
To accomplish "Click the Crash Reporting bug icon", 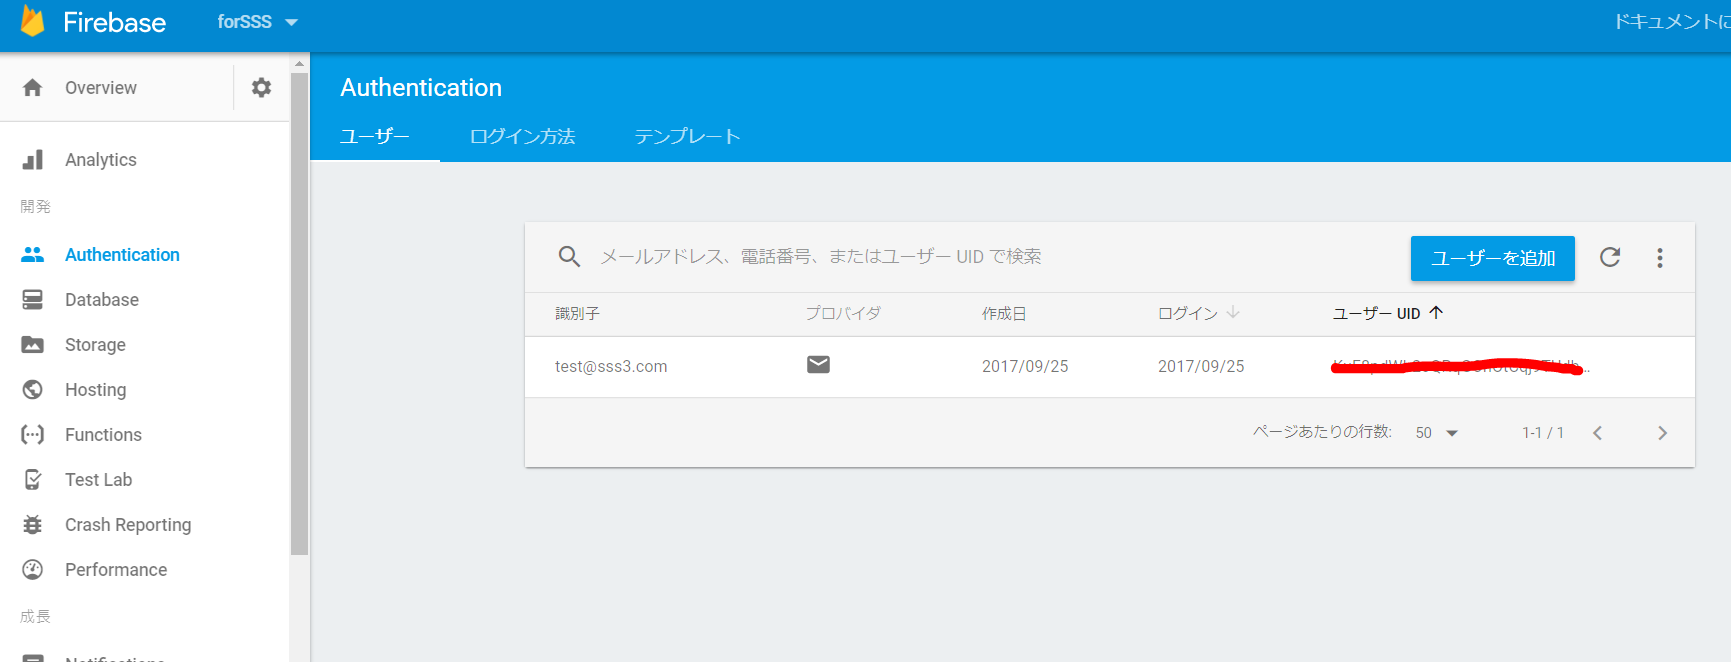I will pos(33,525).
